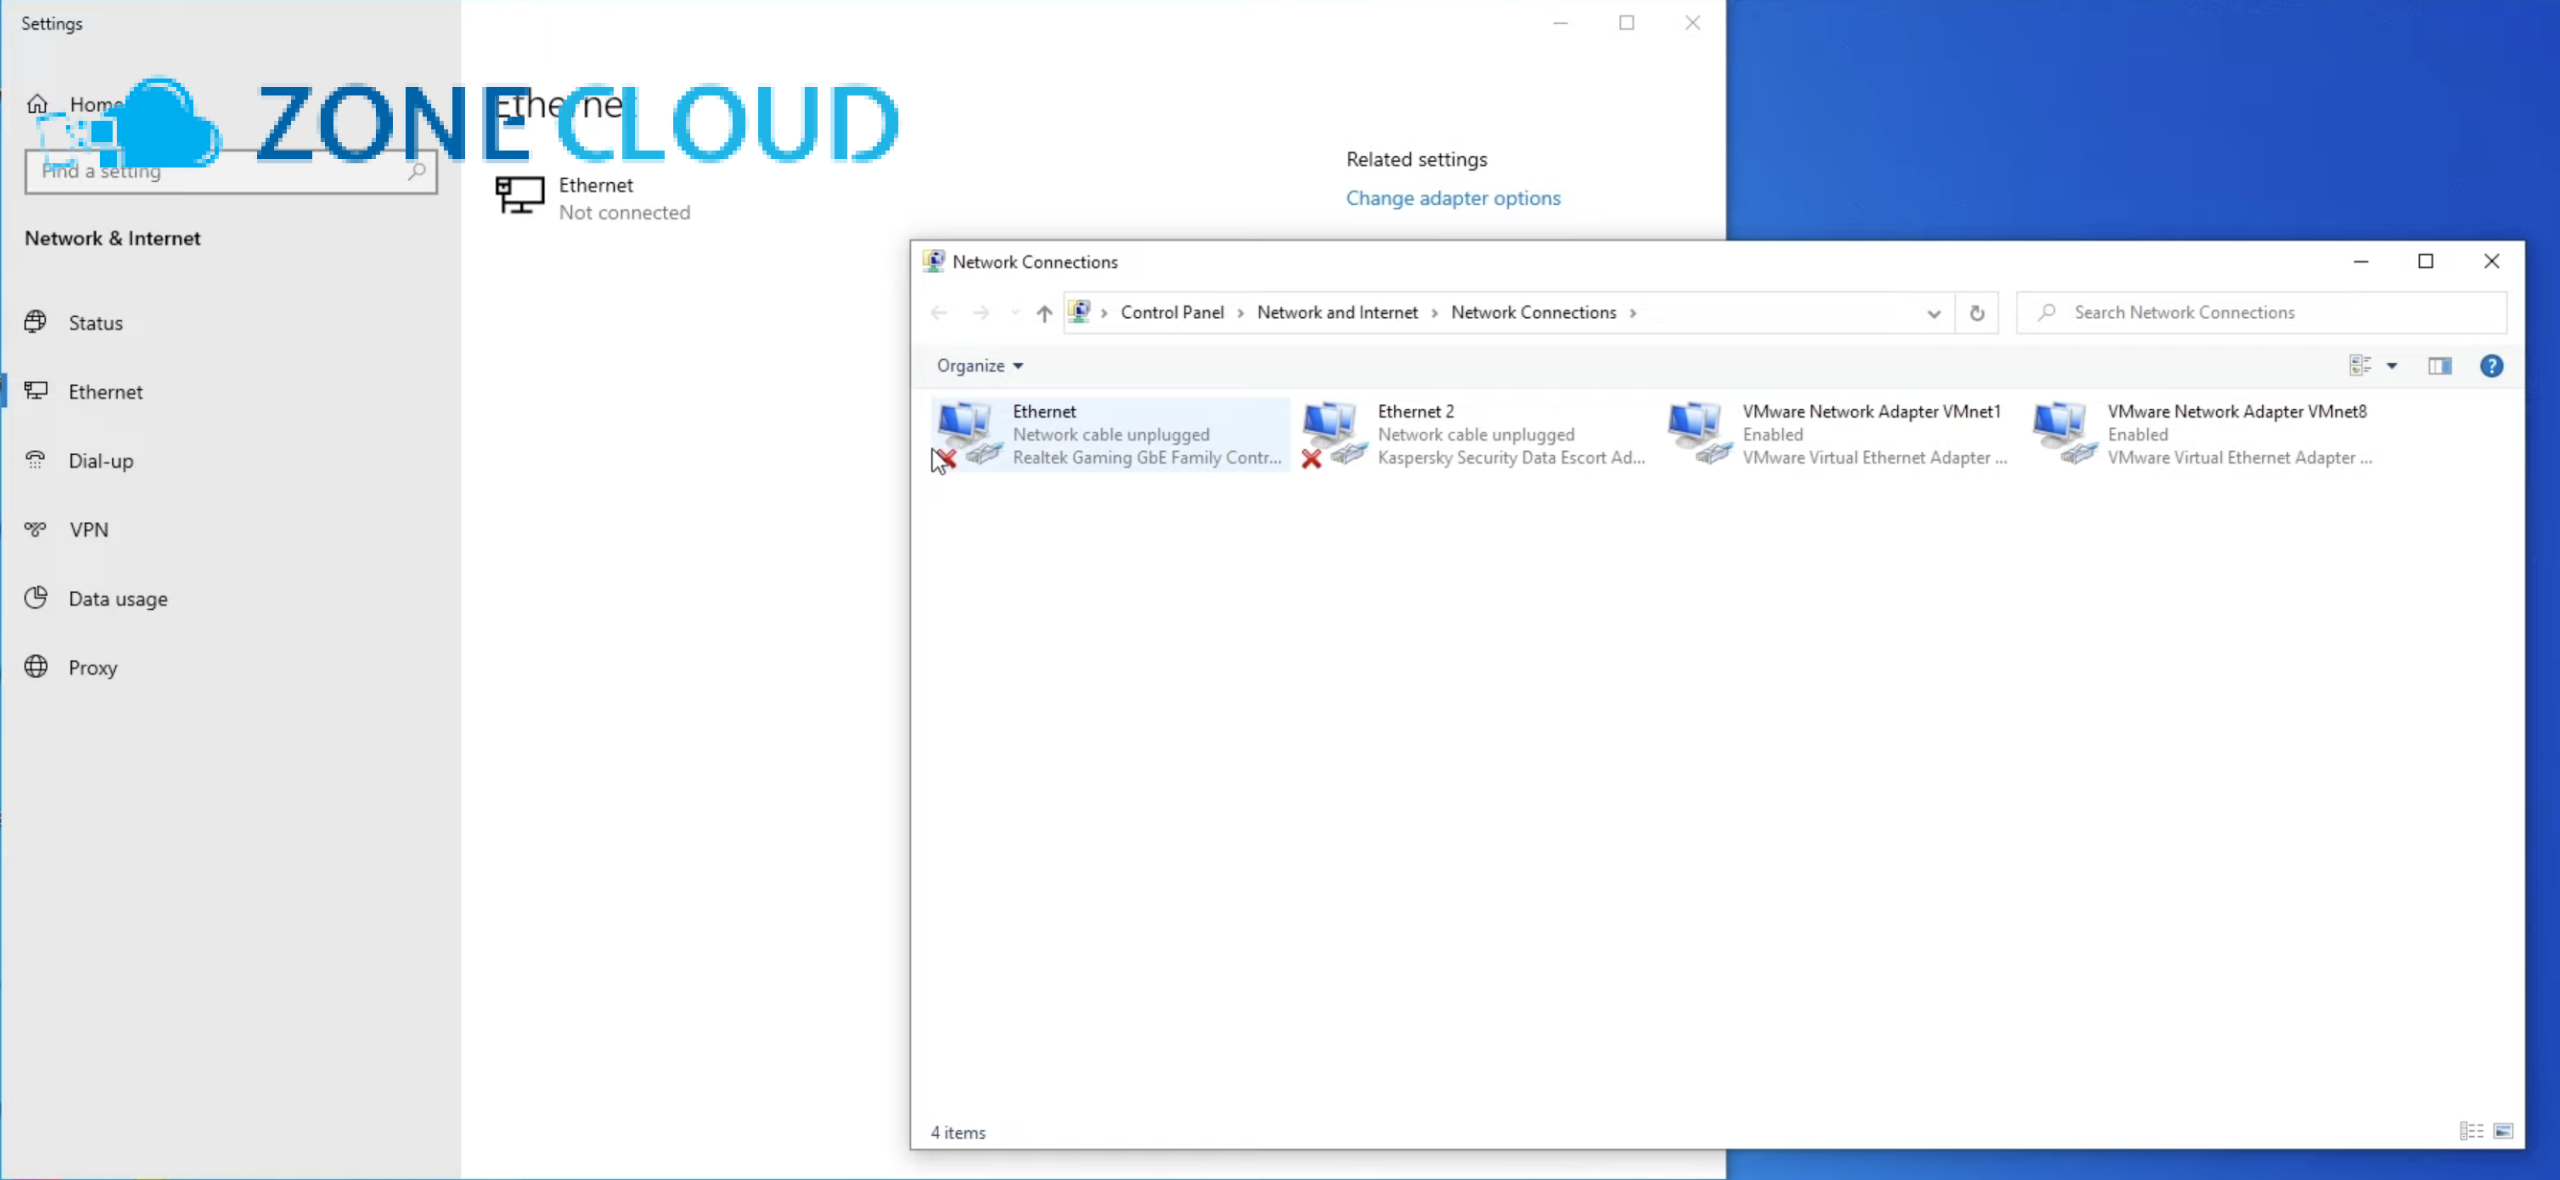Open Dial-up page in Settings sidebar
2560x1180 pixels.
tap(230, 461)
